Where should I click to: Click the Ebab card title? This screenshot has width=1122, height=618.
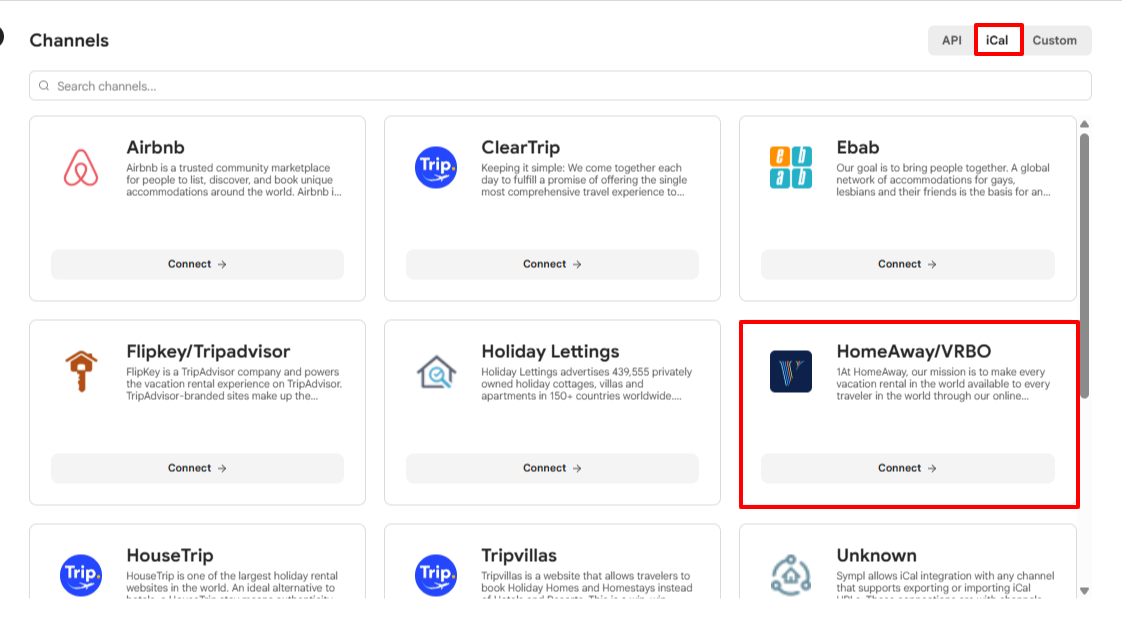857,147
